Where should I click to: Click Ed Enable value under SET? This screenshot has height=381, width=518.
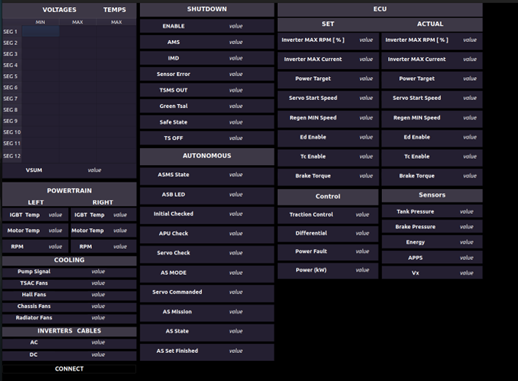(x=366, y=137)
